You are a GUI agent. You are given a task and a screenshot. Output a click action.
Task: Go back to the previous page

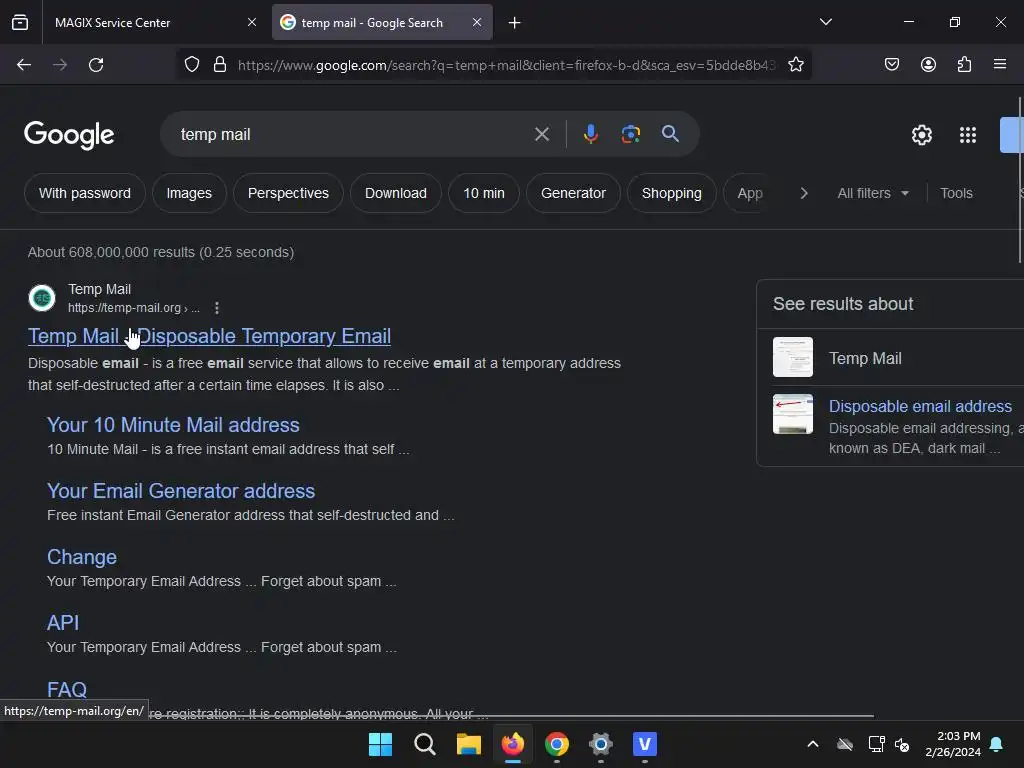pyautogui.click(x=24, y=65)
